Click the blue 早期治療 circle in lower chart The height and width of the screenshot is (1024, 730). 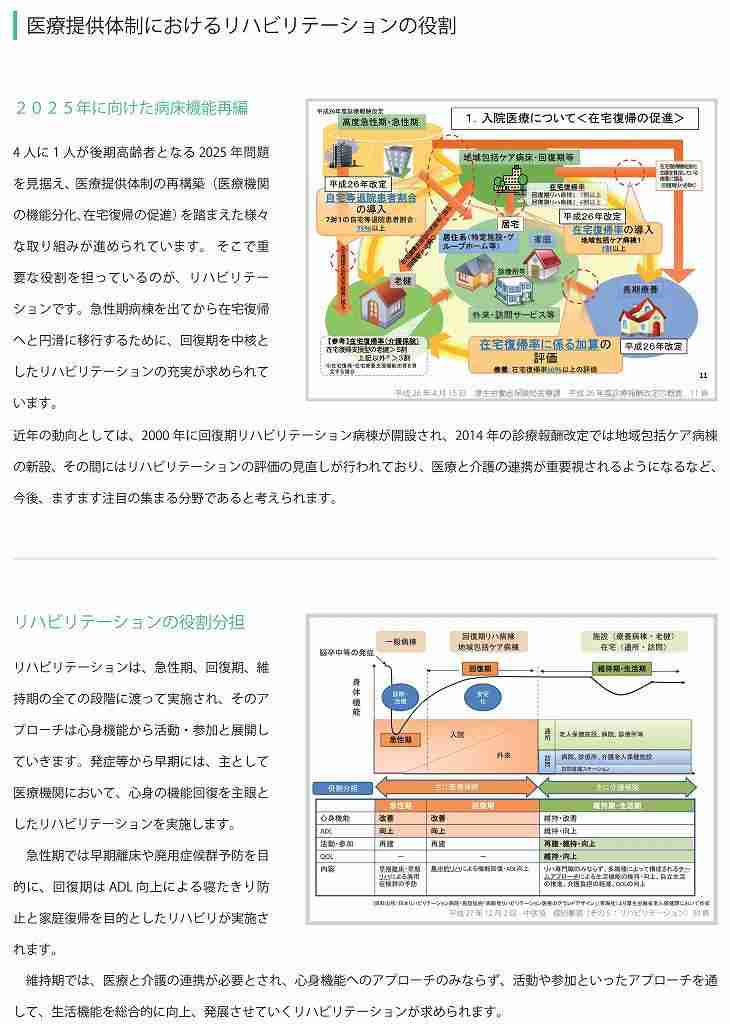click(x=398, y=697)
